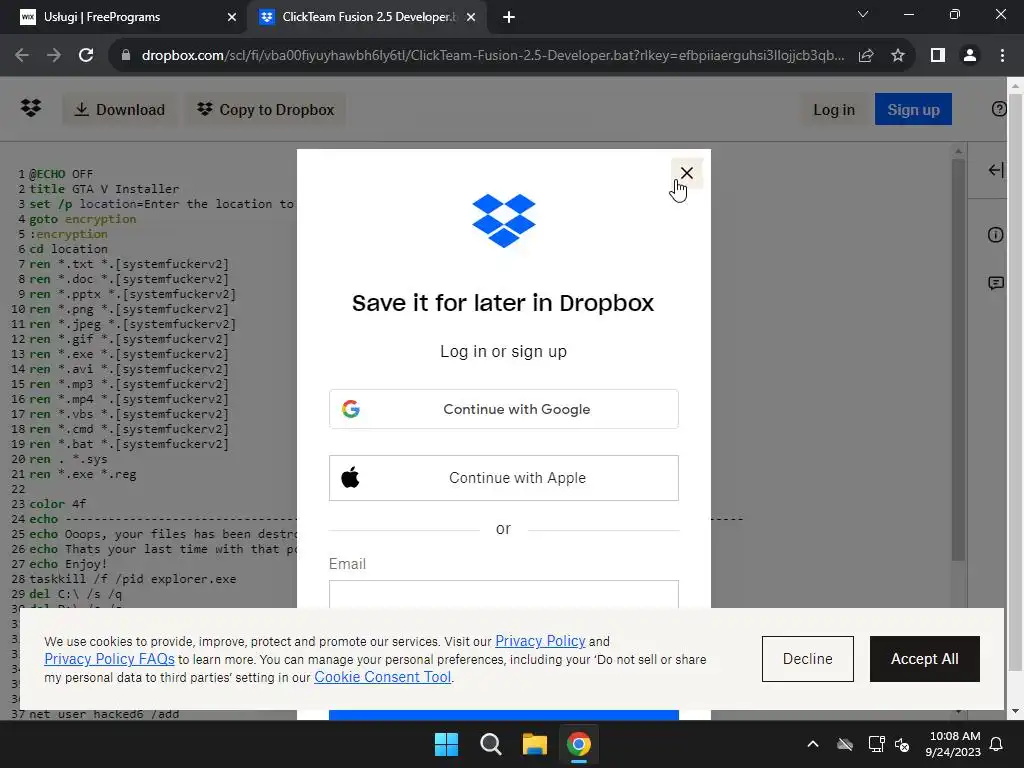Close the ClickTeam Fusion tab
1024x768 pixels.
pyautogui.click(x=470, y=17)
